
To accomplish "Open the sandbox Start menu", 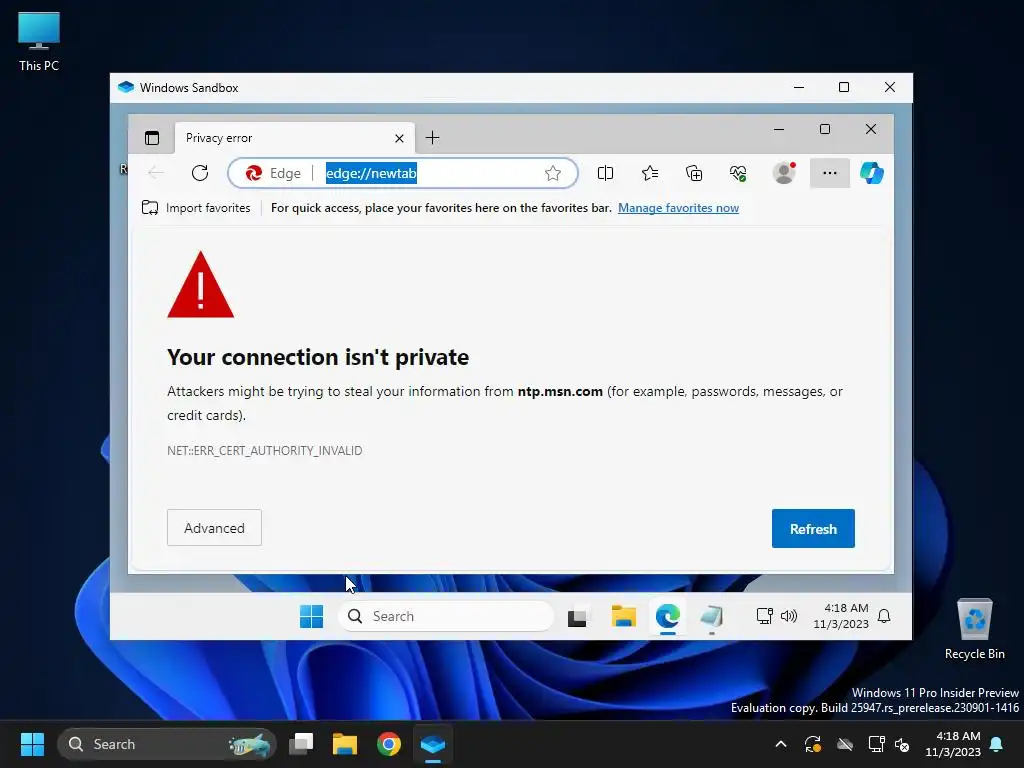I will coord(312,616).
